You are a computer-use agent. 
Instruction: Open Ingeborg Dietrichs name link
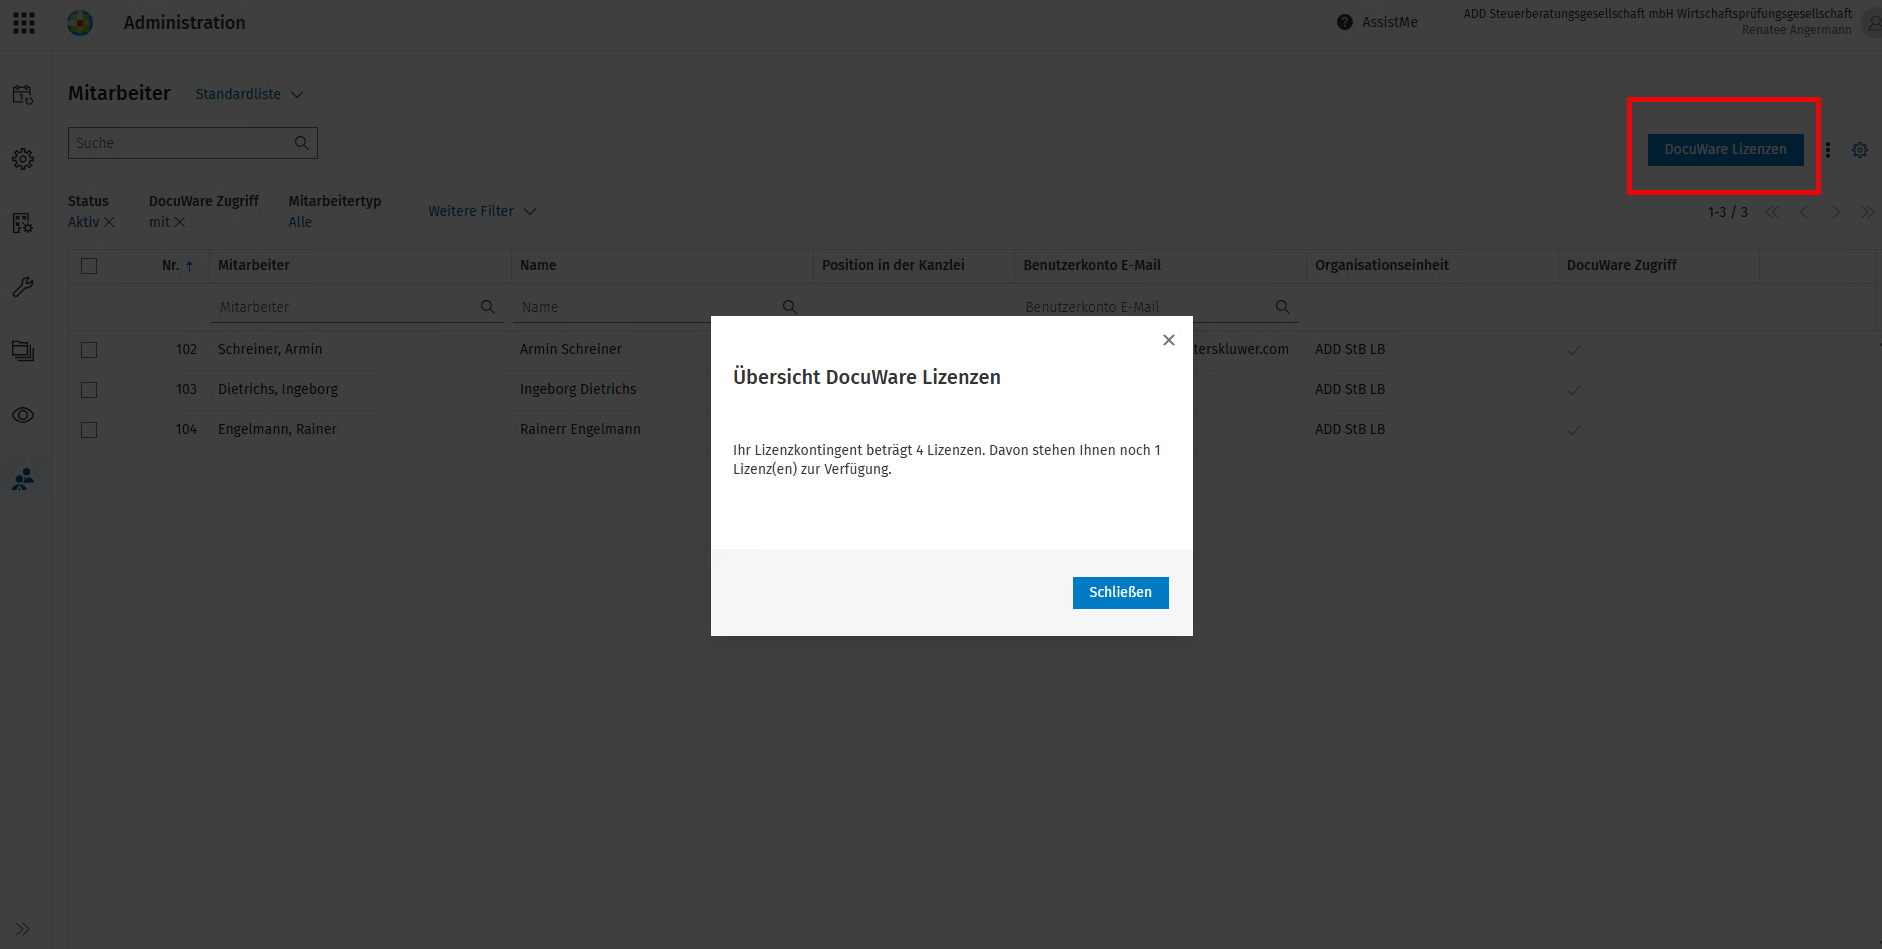578,389
